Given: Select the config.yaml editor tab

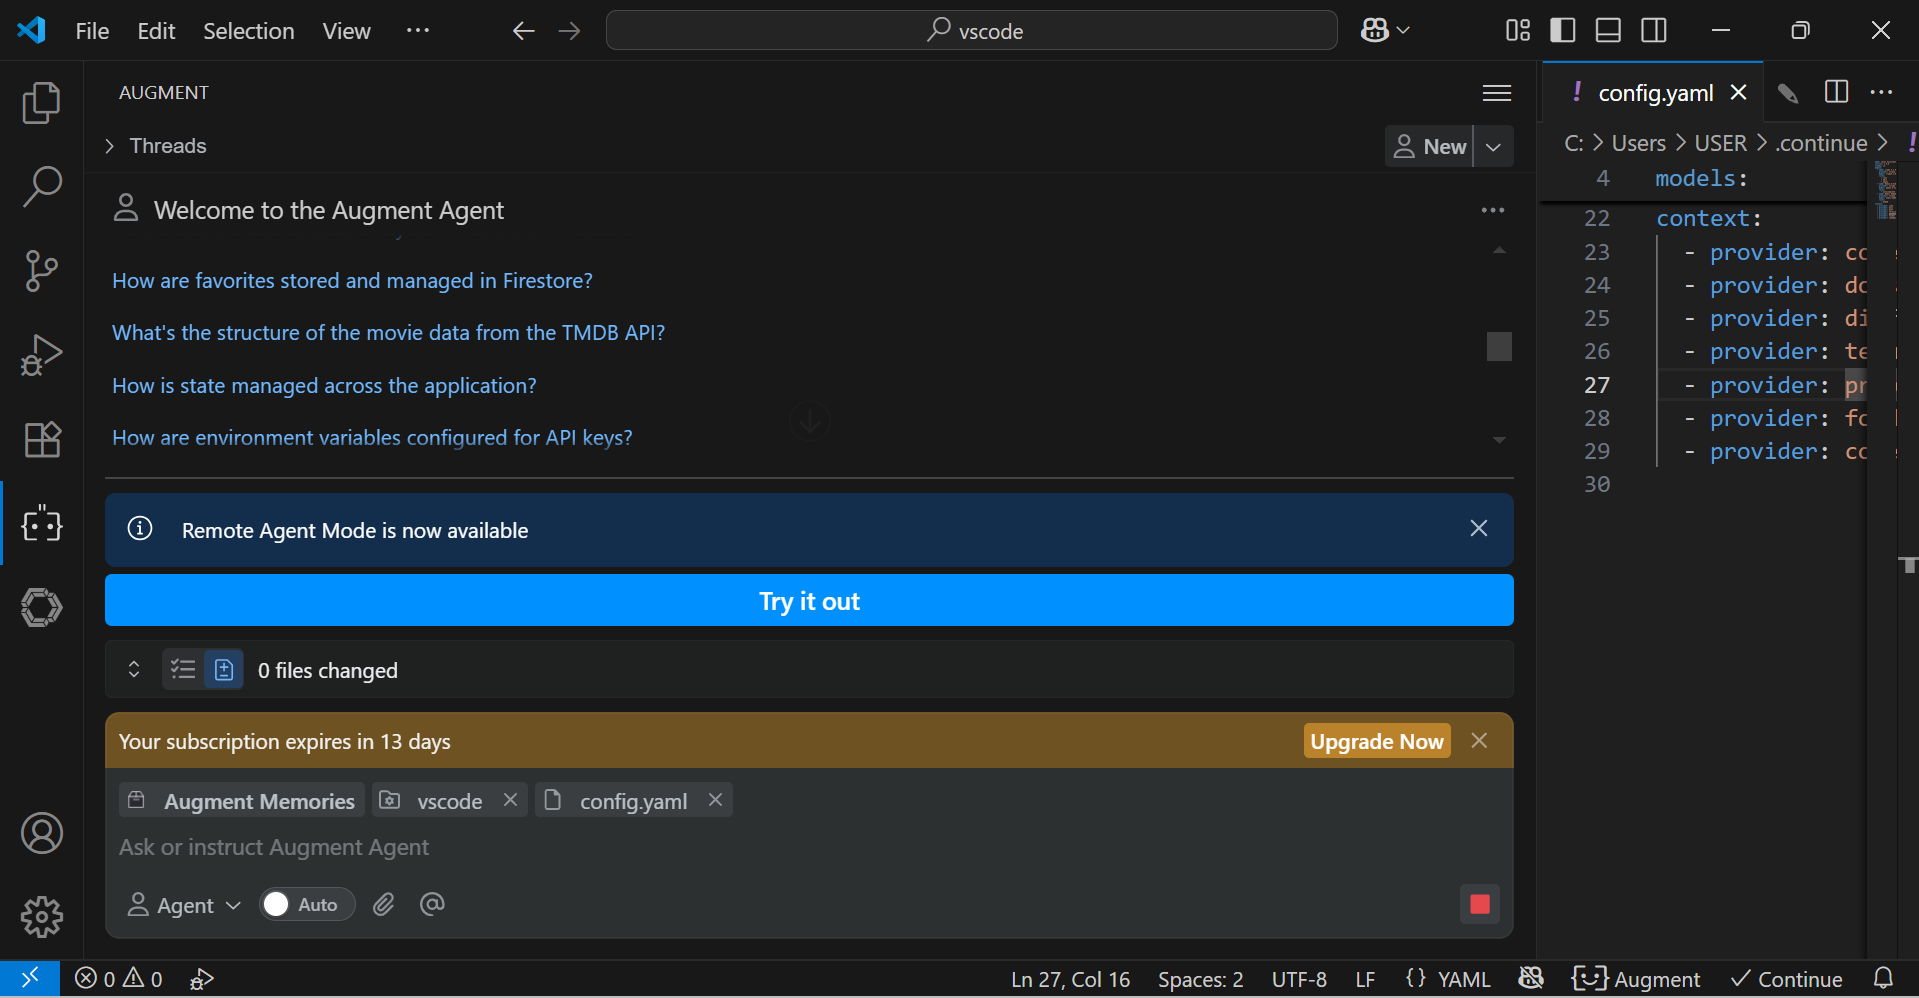Looking at the screenshot, I should click(x=1654, y=93).
